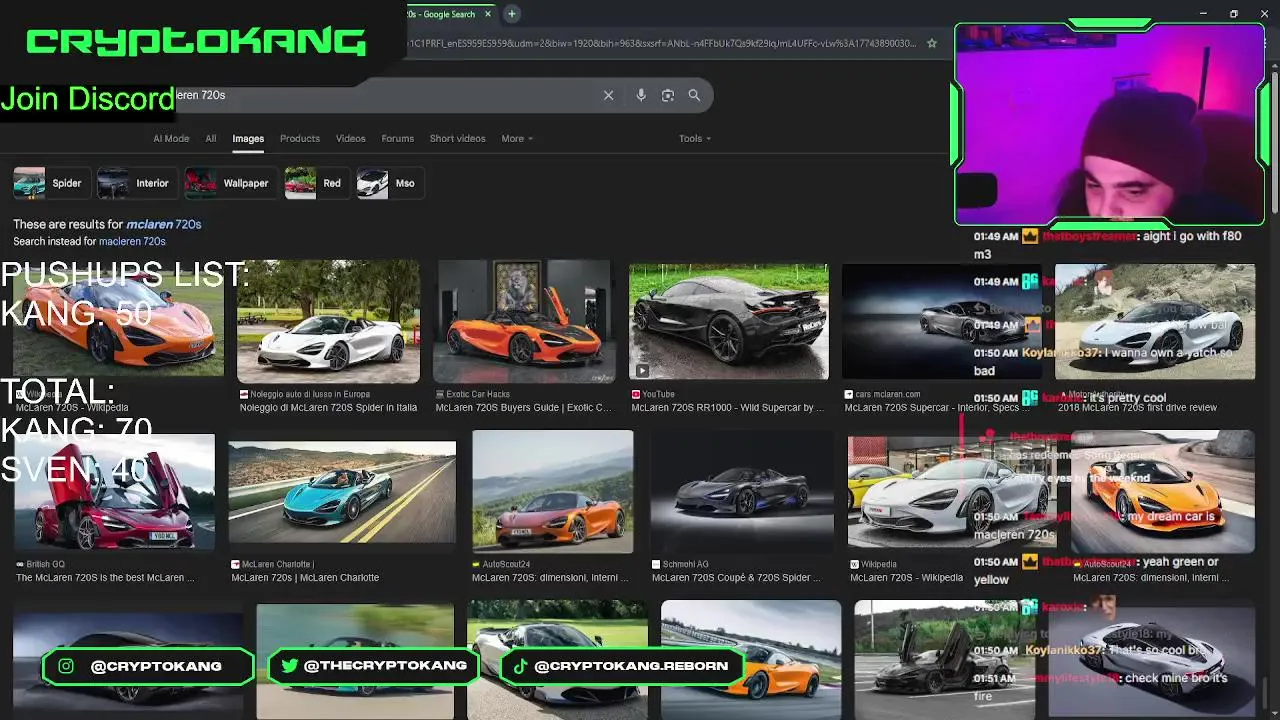The width and height of the screenshot is (1280, 720).
Task: Open the black 720S RR1000 YouTube thumbnail
Action: pyautogui.click(x=729, y=322)
